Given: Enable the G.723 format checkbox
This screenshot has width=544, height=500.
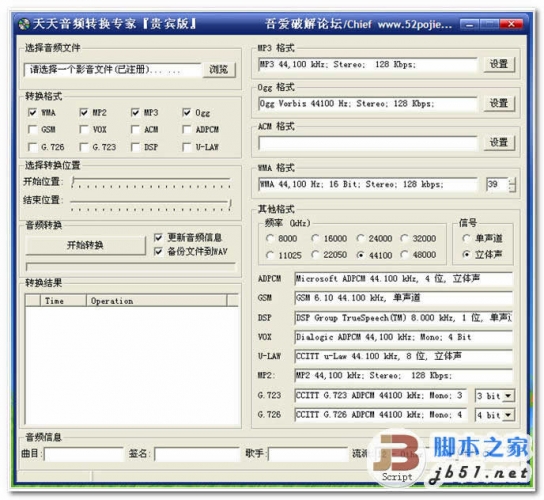Looking at the screenshot, I should 84,147.
